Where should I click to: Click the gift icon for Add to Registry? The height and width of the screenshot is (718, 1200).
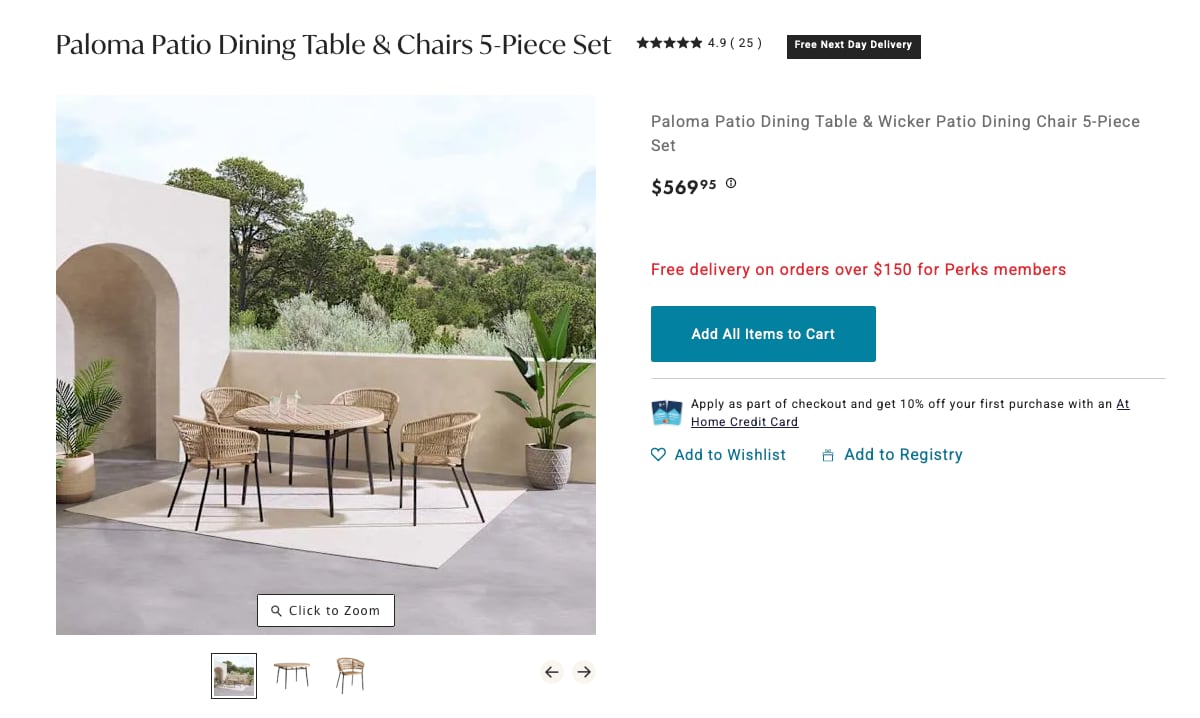pos(828,456)
